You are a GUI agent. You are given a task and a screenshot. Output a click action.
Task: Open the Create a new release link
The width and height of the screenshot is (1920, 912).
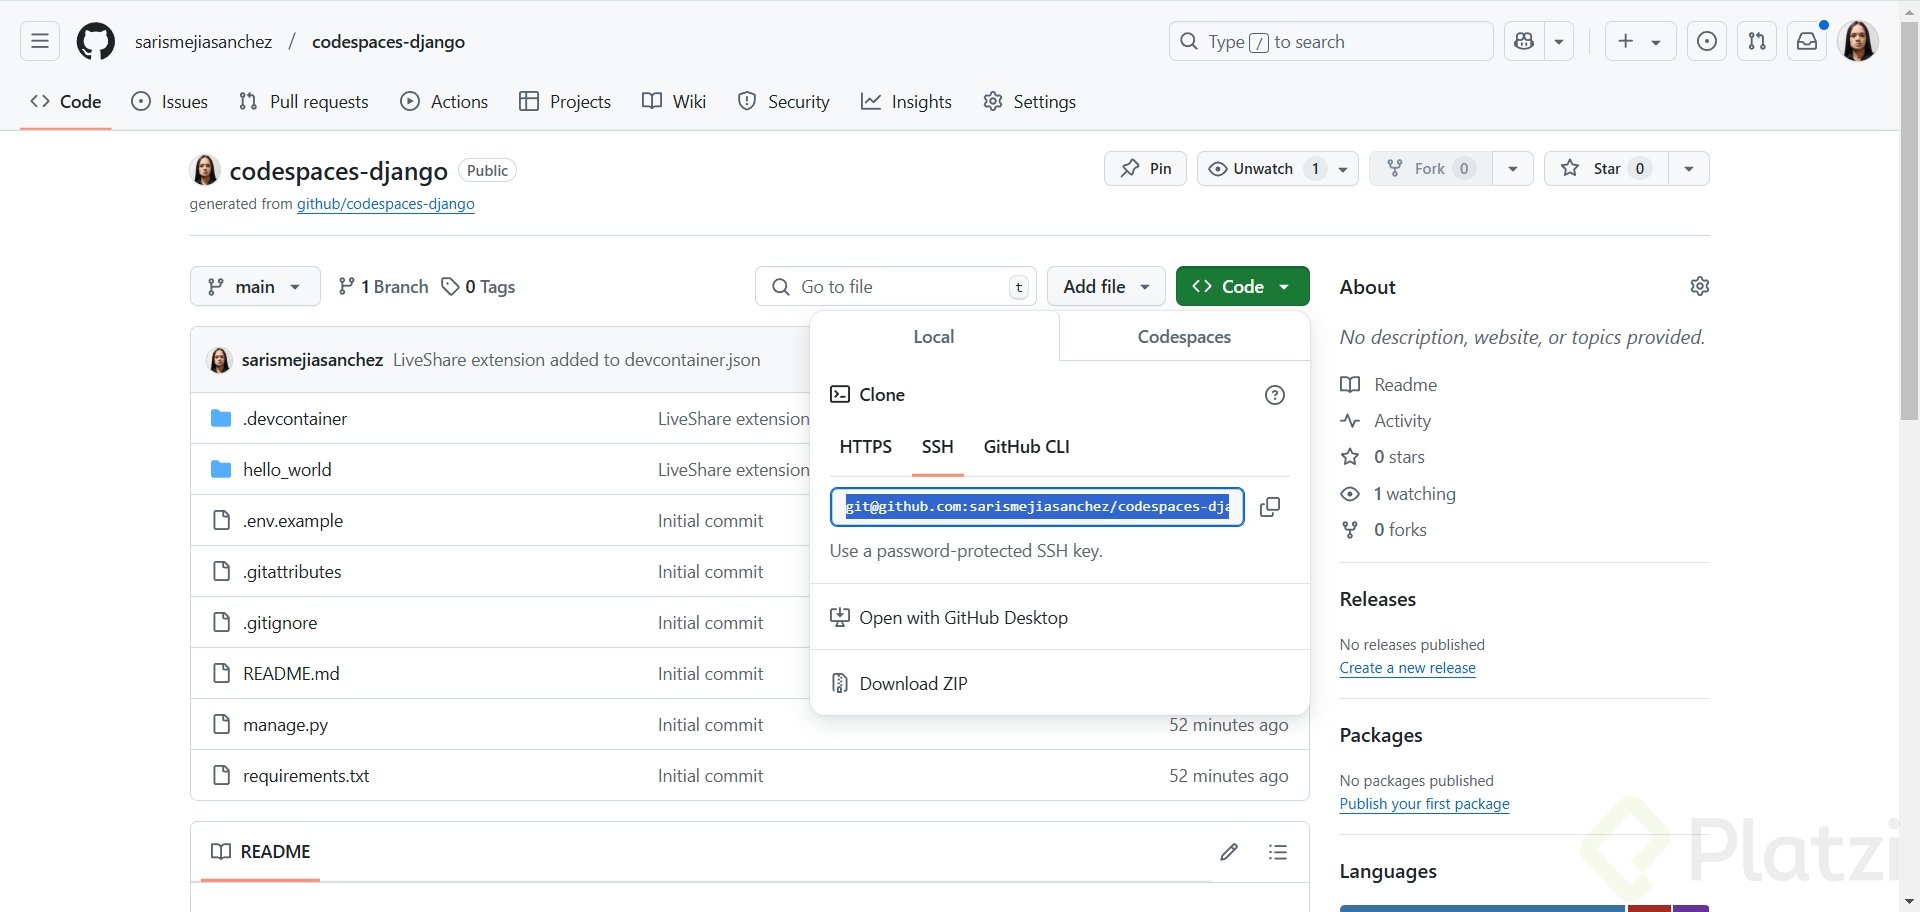[x=1407, y=668]
